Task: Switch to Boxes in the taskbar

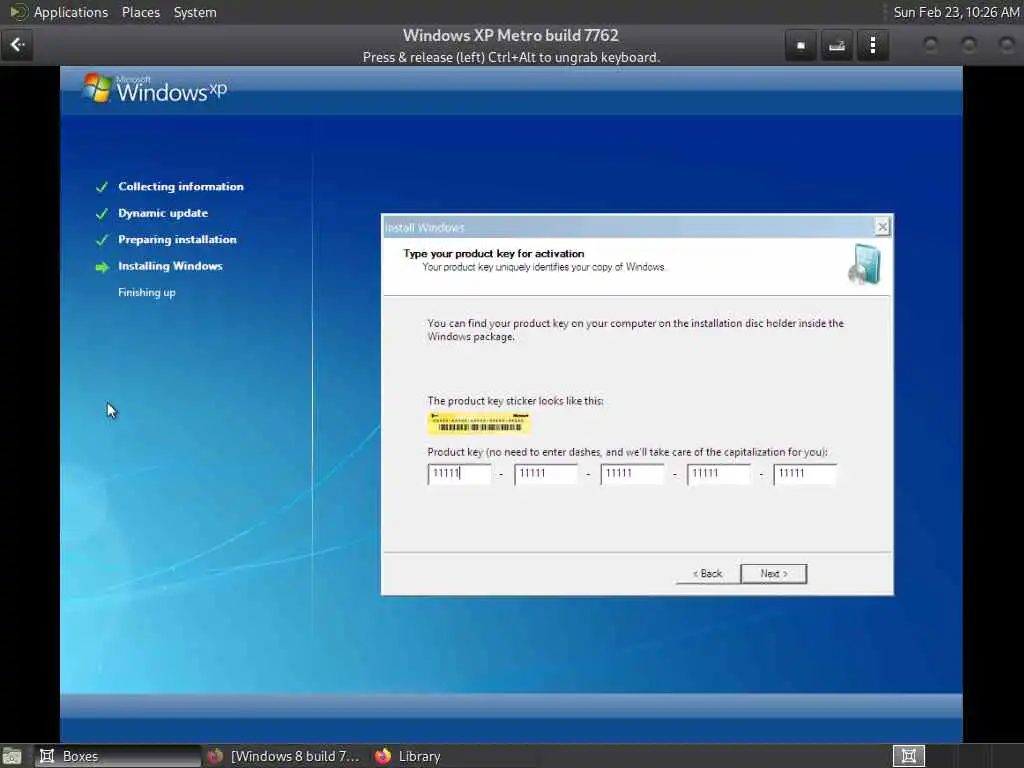Action: [x=118, y=756]
